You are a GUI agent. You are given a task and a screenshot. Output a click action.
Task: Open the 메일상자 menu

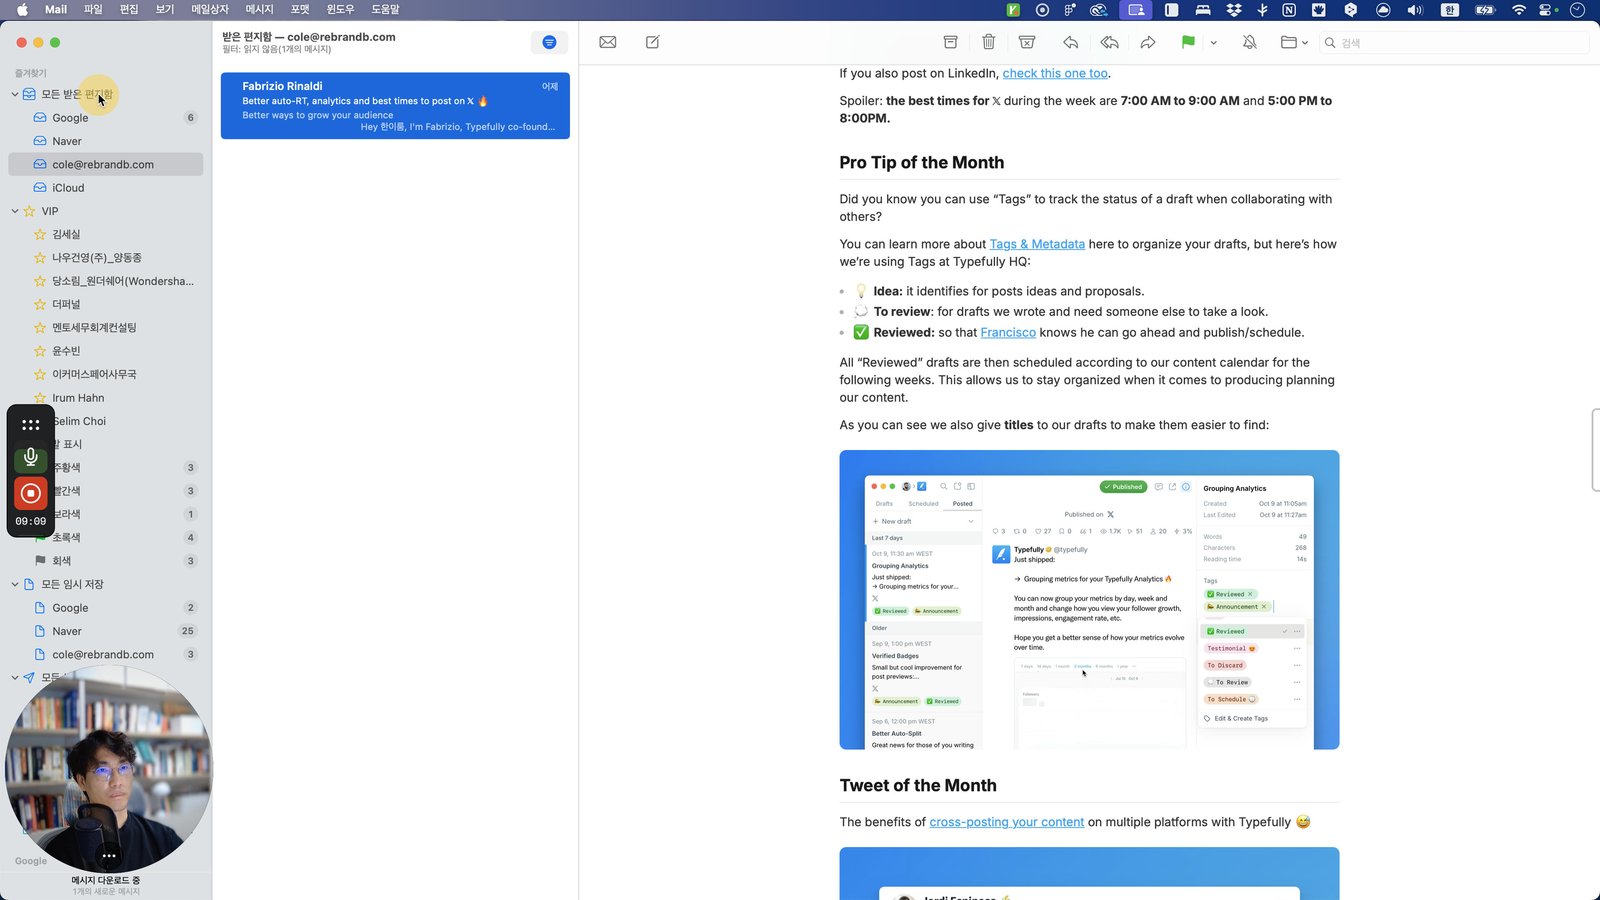coord(210,10)
